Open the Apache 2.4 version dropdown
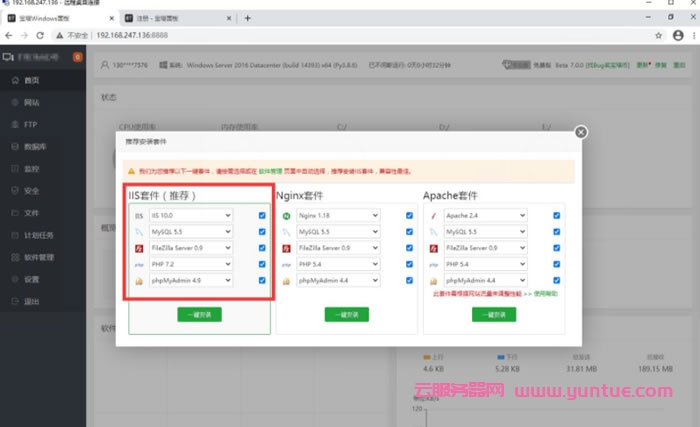The width and height of the screenshot is (700, 427). (485, 215)
